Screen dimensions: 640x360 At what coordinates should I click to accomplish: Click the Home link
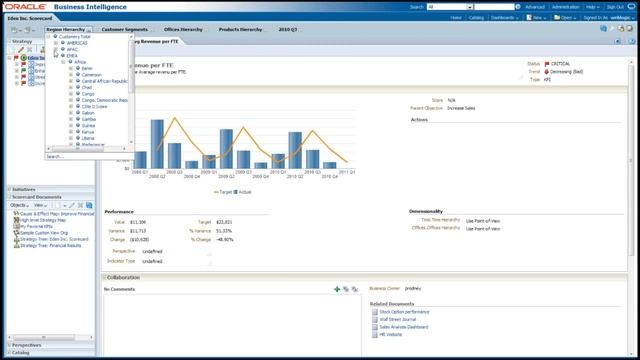coord(456,18)
